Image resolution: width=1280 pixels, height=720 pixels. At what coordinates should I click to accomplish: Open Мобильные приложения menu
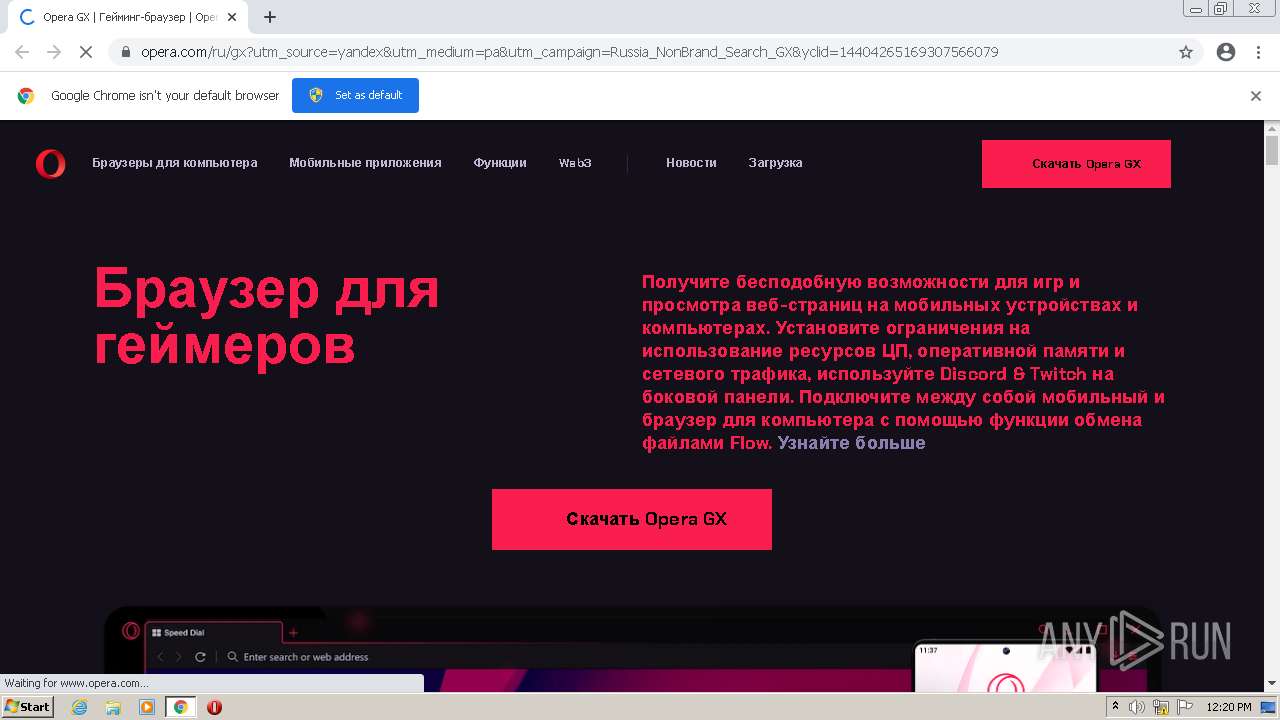coord(365,163)
